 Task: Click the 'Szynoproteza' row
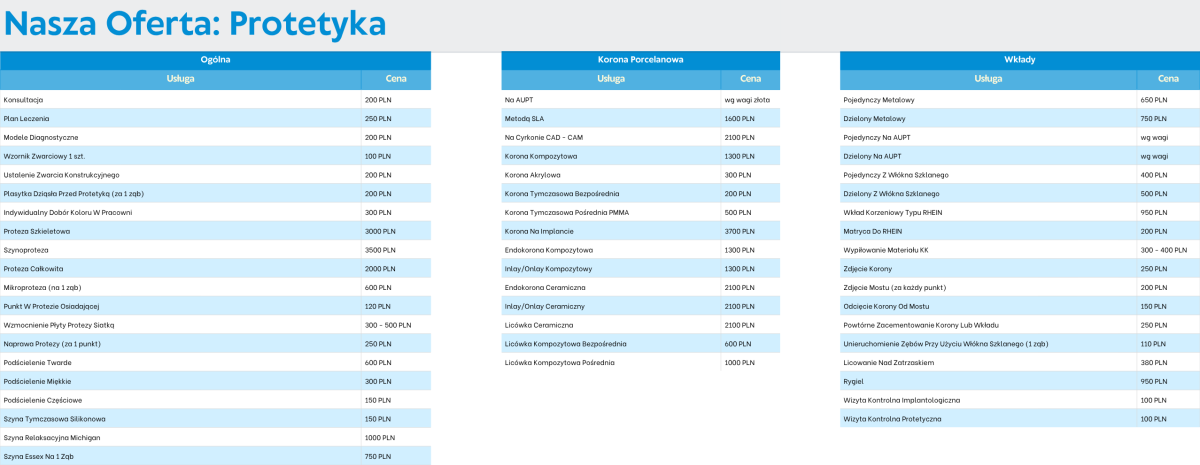click(26, 250)
